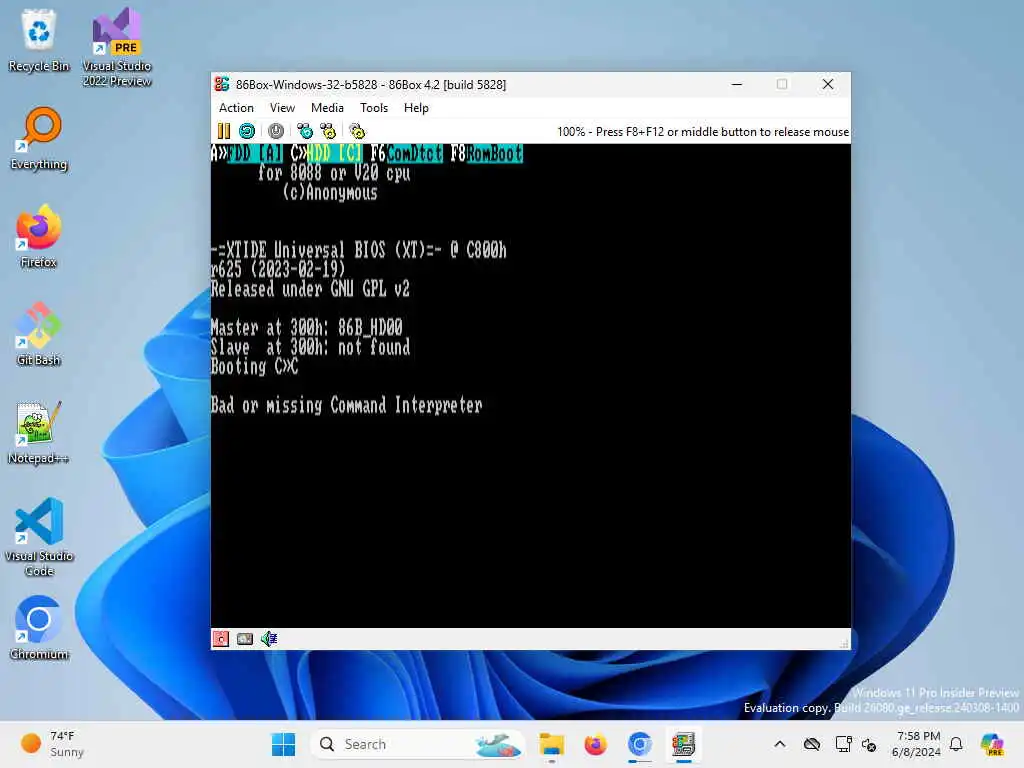Click the hard reset toolbar icon
This screenshot has width=1024, height=768.
pos(247,131)
